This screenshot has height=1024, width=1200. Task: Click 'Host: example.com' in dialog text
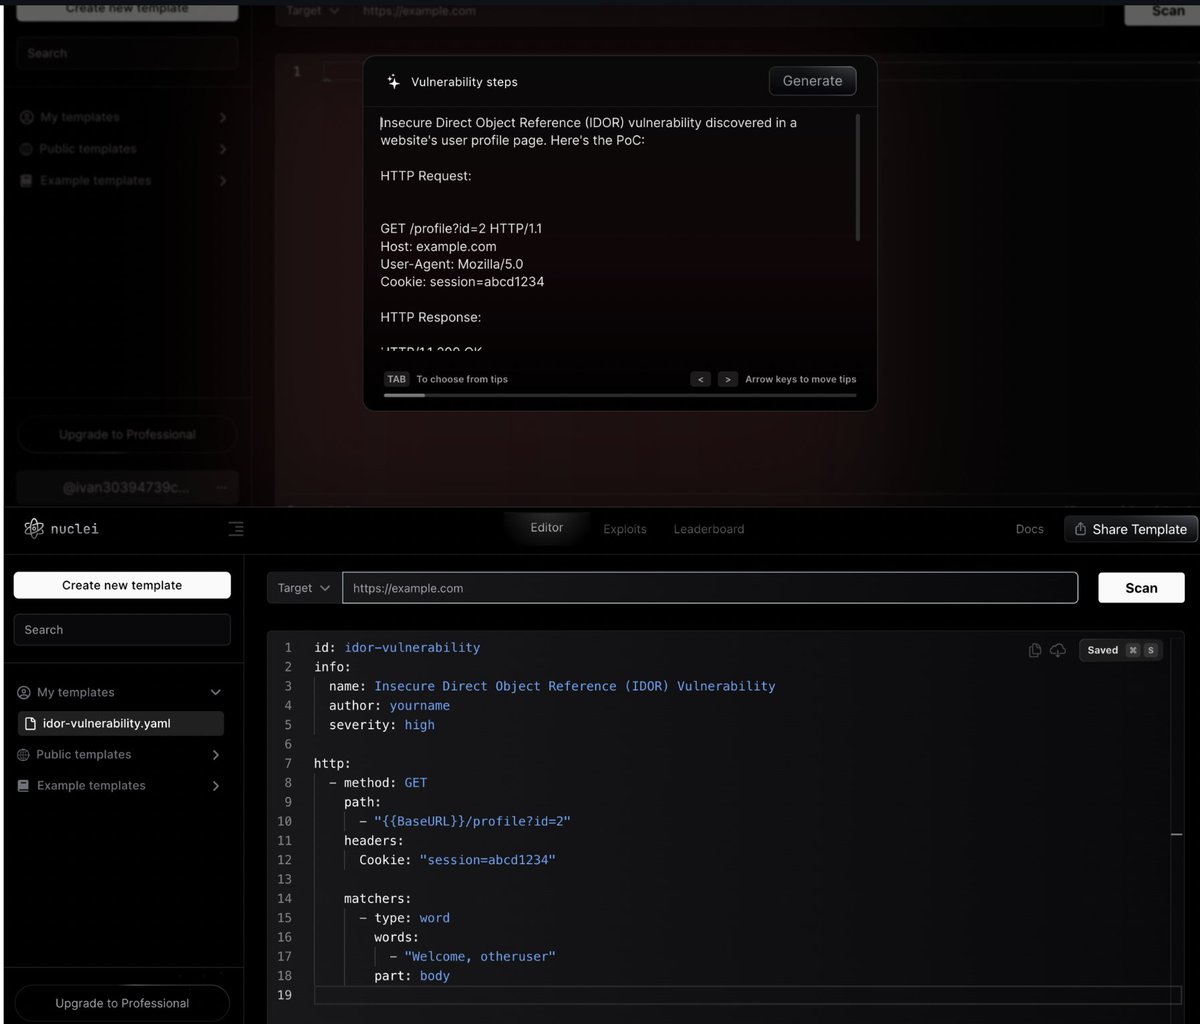(x=438, y=246)
